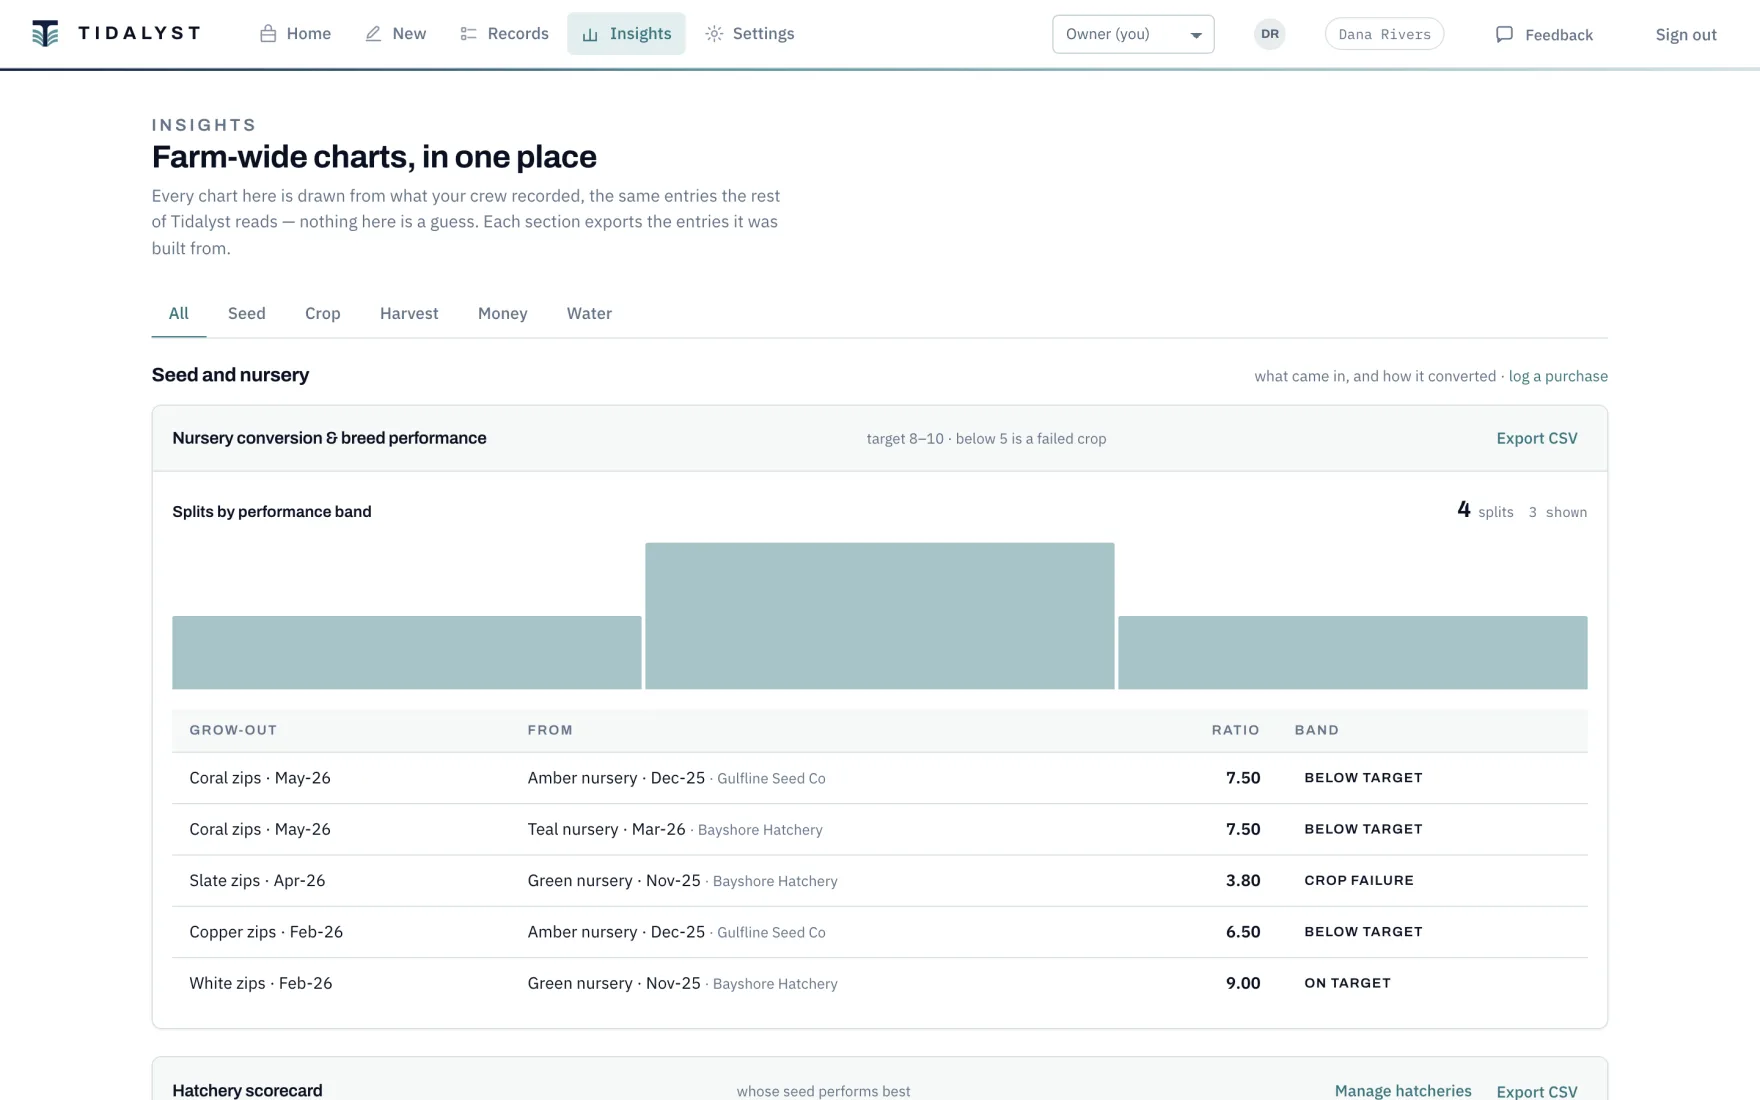Image resolution: width=1760 pixels, height=1100 pixels.
Task: Switch to the Crop tab
Action: click(x=323, y=314)
